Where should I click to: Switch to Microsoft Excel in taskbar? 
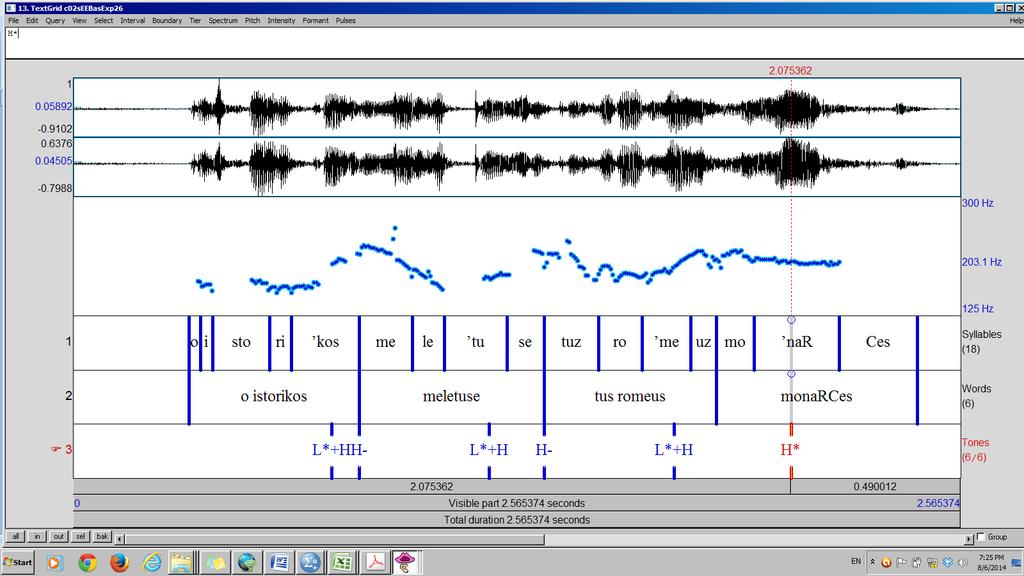tap(342, 562)
